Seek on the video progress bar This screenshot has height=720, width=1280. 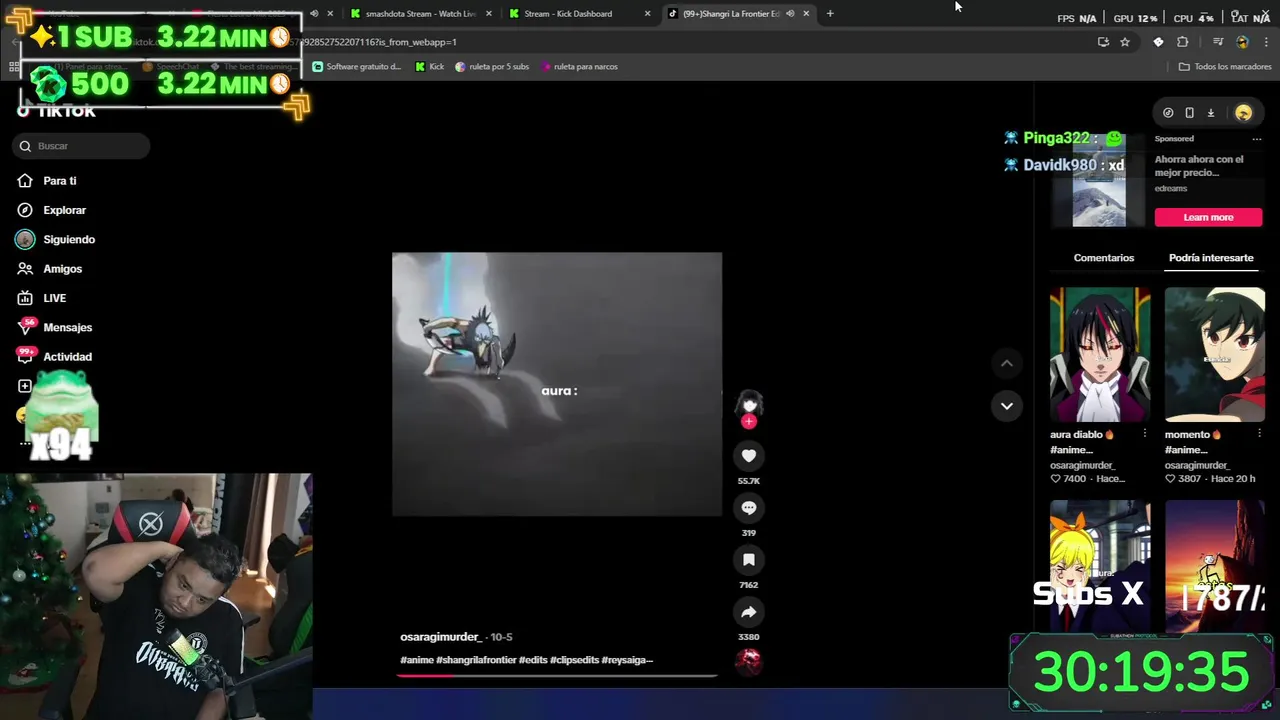[557, 675]
